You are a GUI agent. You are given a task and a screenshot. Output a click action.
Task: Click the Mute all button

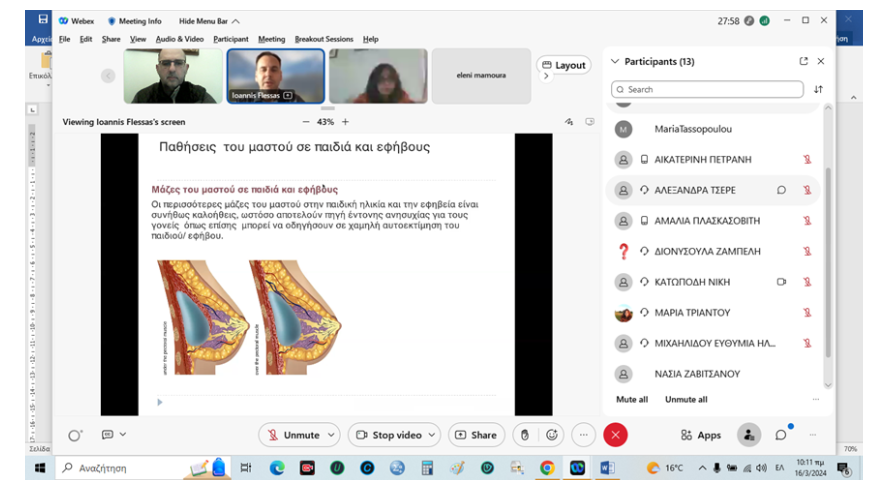[632, 399]
